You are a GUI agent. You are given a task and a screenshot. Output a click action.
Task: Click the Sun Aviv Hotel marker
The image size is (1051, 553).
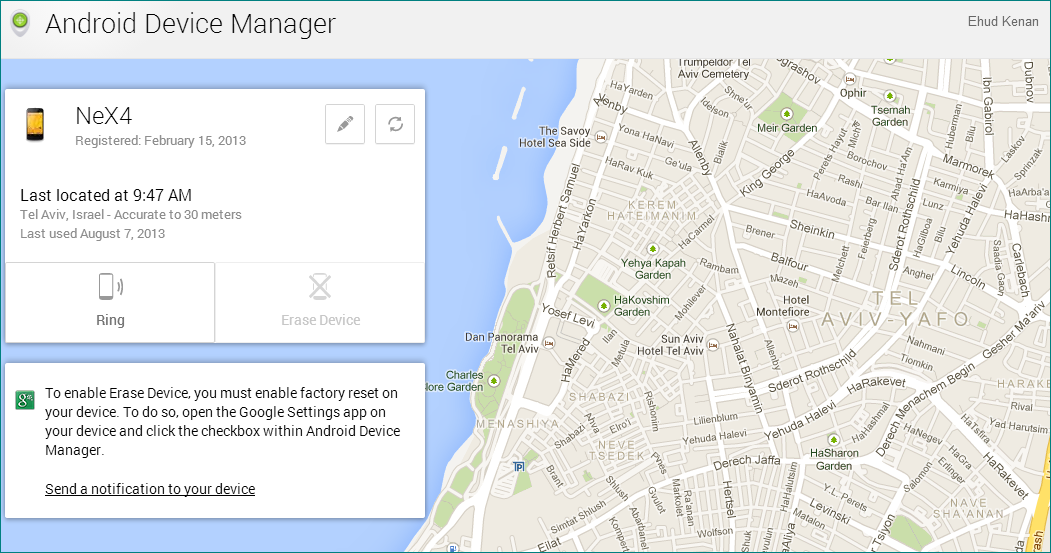[712, 345]
